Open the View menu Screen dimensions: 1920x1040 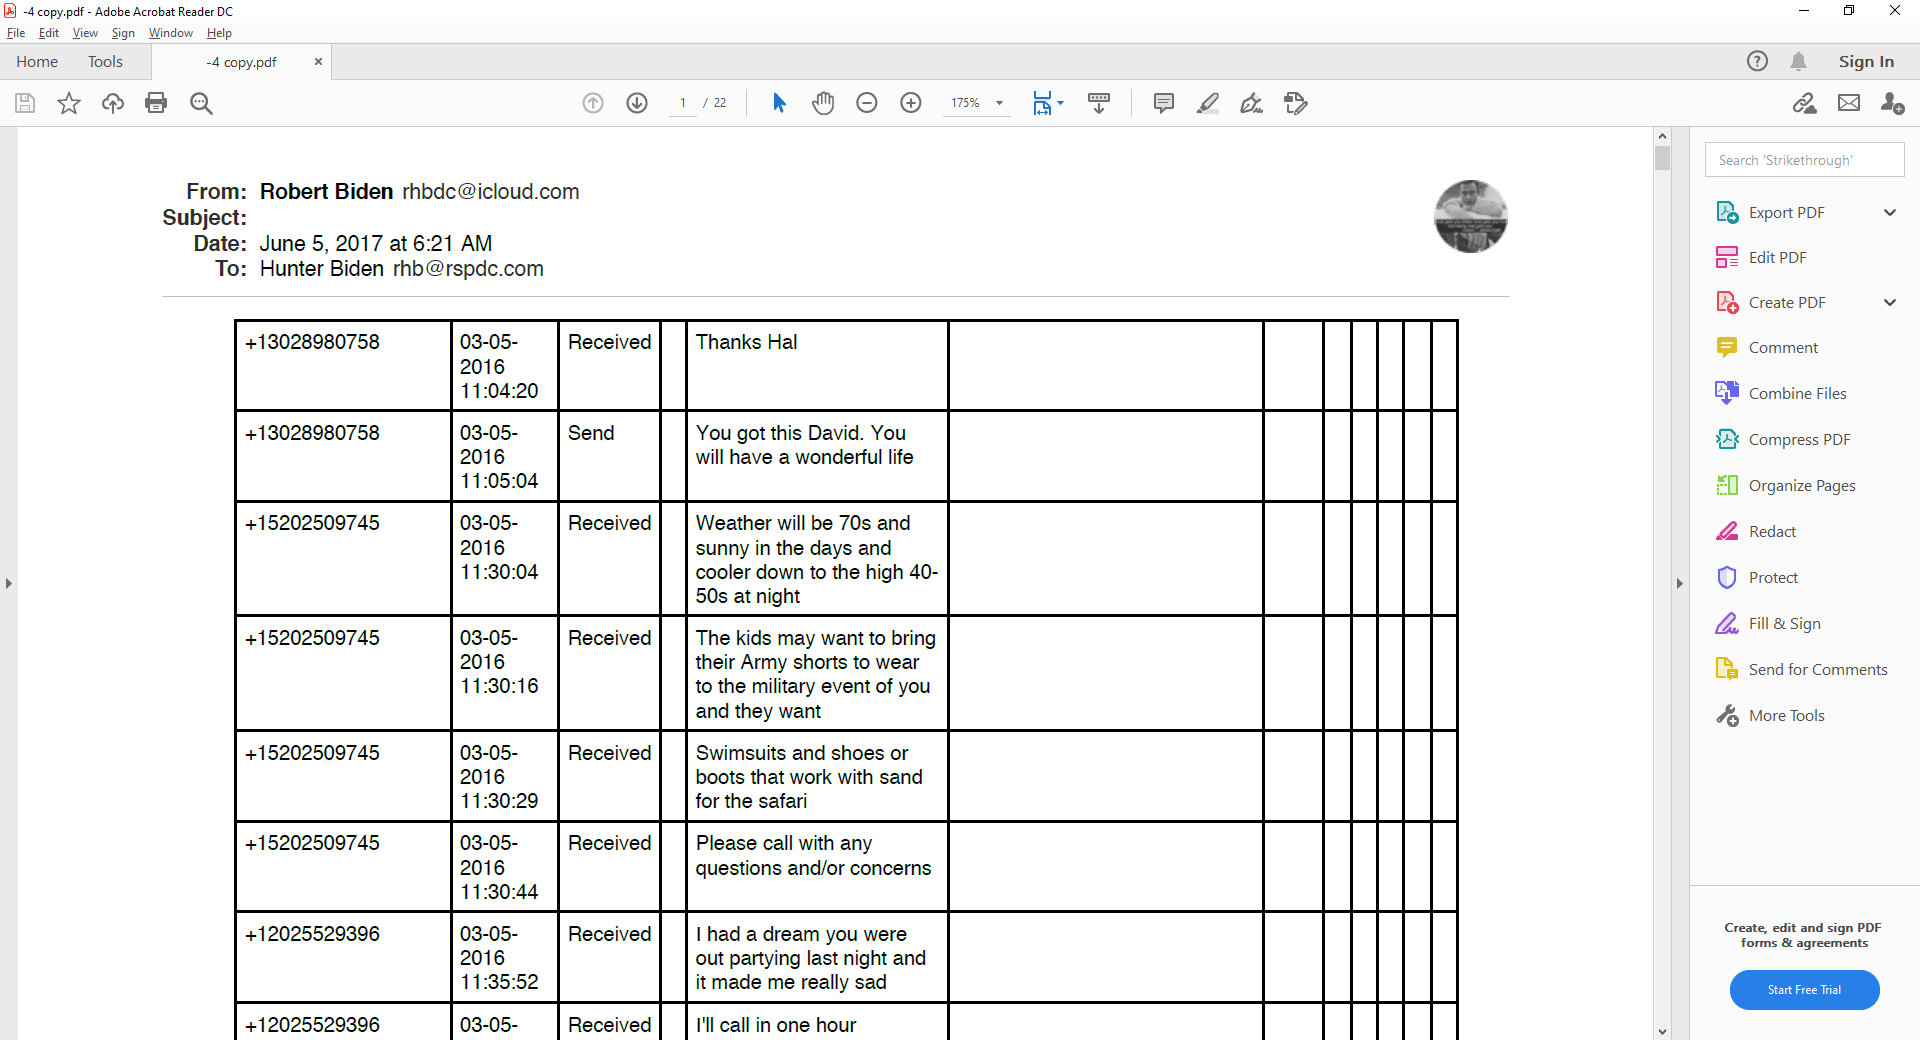[x=85, y=33]
